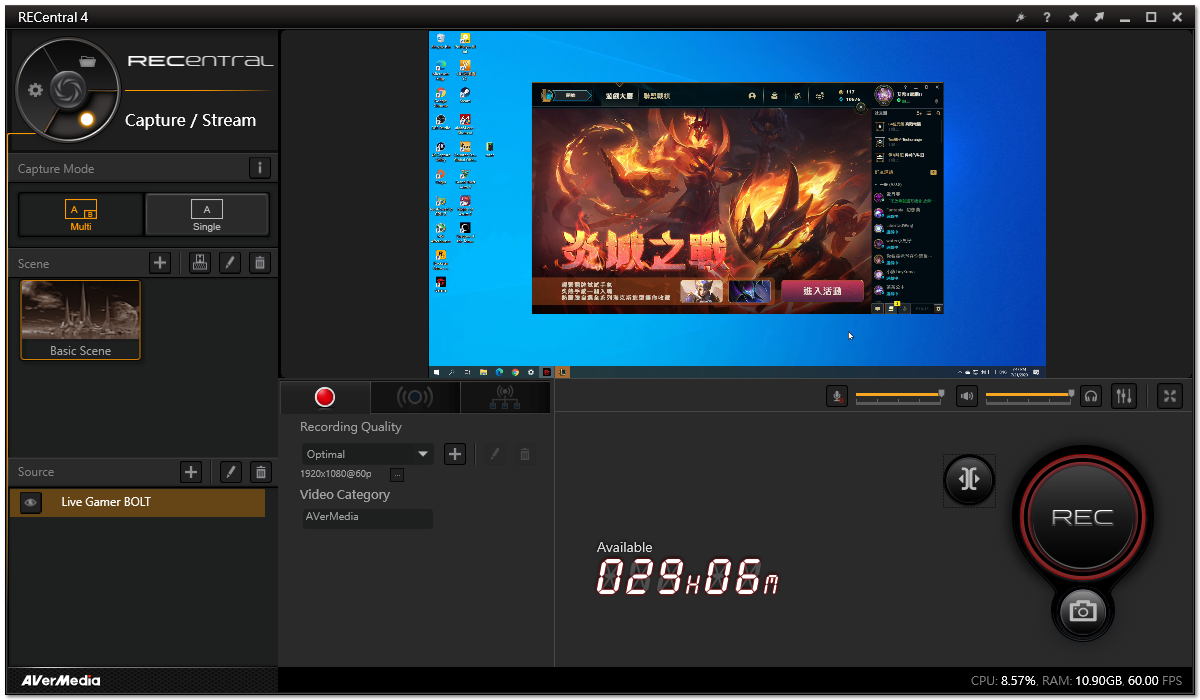
Task: Click the arrow icon in title bar
Action: pos(1099,17)
